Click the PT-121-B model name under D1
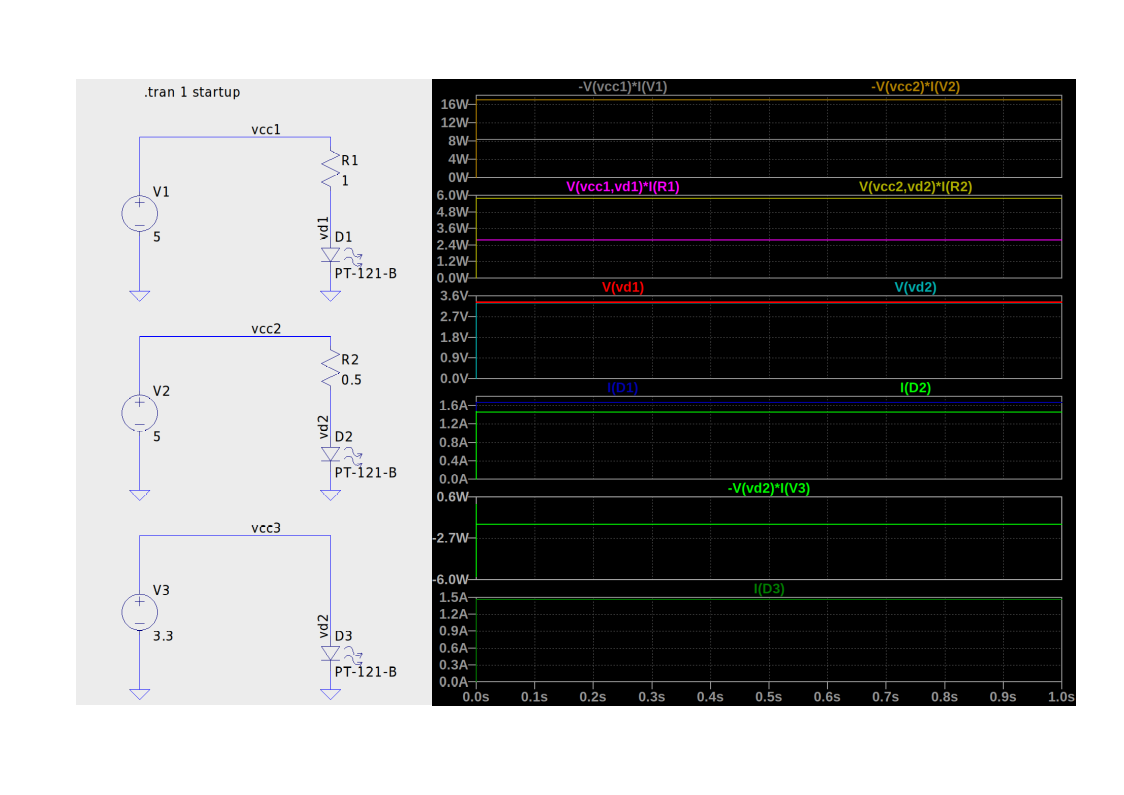1124x795 pixels. pos(366,273)
